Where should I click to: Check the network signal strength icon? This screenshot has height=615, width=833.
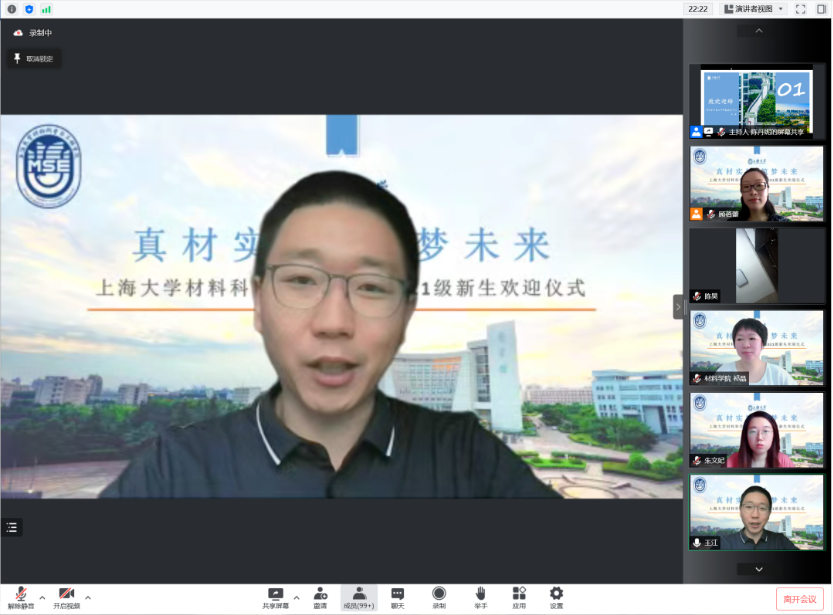pyautogui.click(x=46, y=9)
